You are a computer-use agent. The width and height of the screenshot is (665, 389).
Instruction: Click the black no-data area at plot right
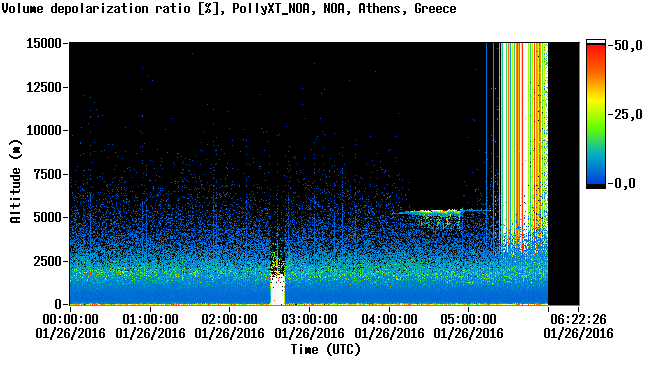click(x=564, y=174)
